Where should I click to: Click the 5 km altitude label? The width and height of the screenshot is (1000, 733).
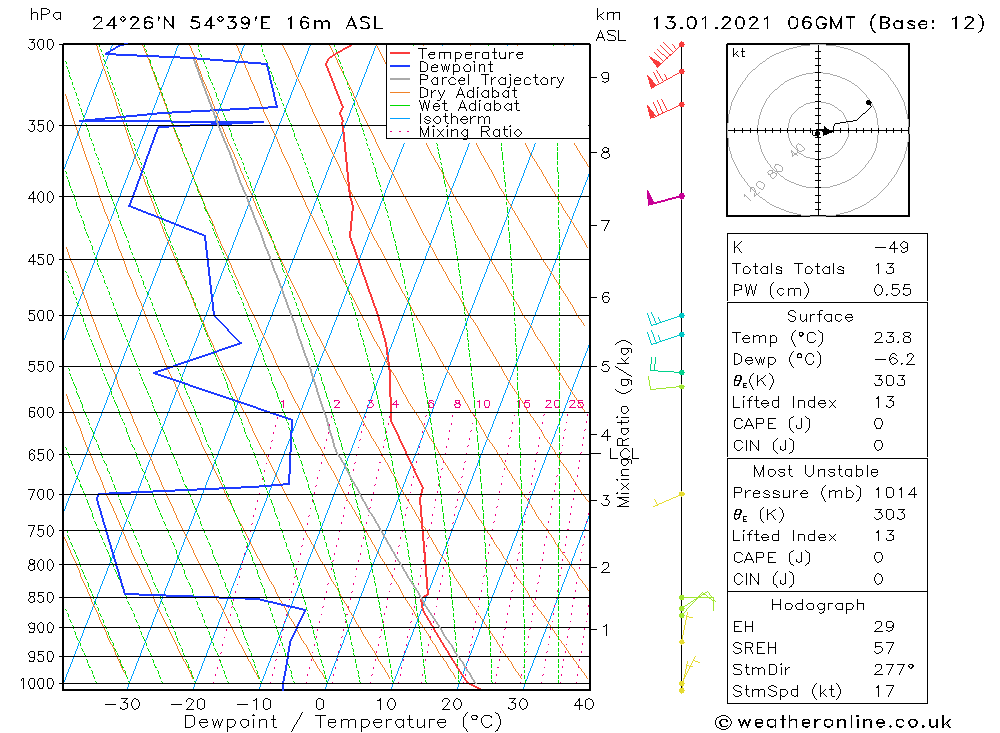(605, 367)
